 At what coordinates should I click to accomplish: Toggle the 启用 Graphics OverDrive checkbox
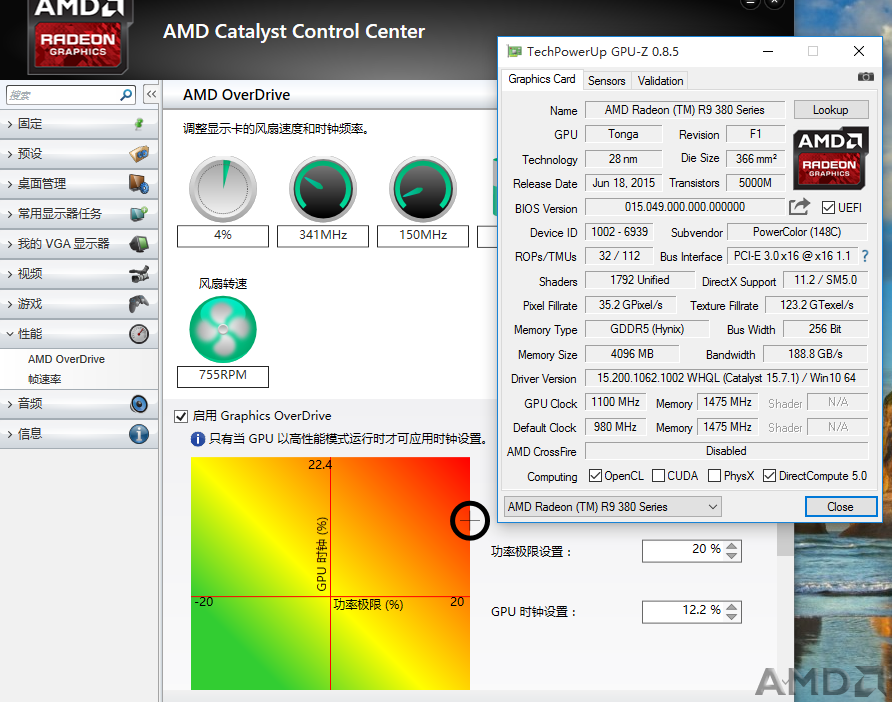point(181,416)
